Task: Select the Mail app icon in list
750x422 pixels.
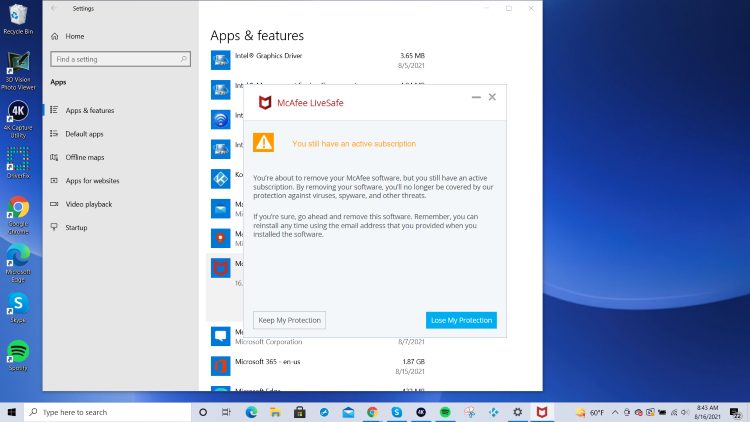Action: tap(221, 209)
